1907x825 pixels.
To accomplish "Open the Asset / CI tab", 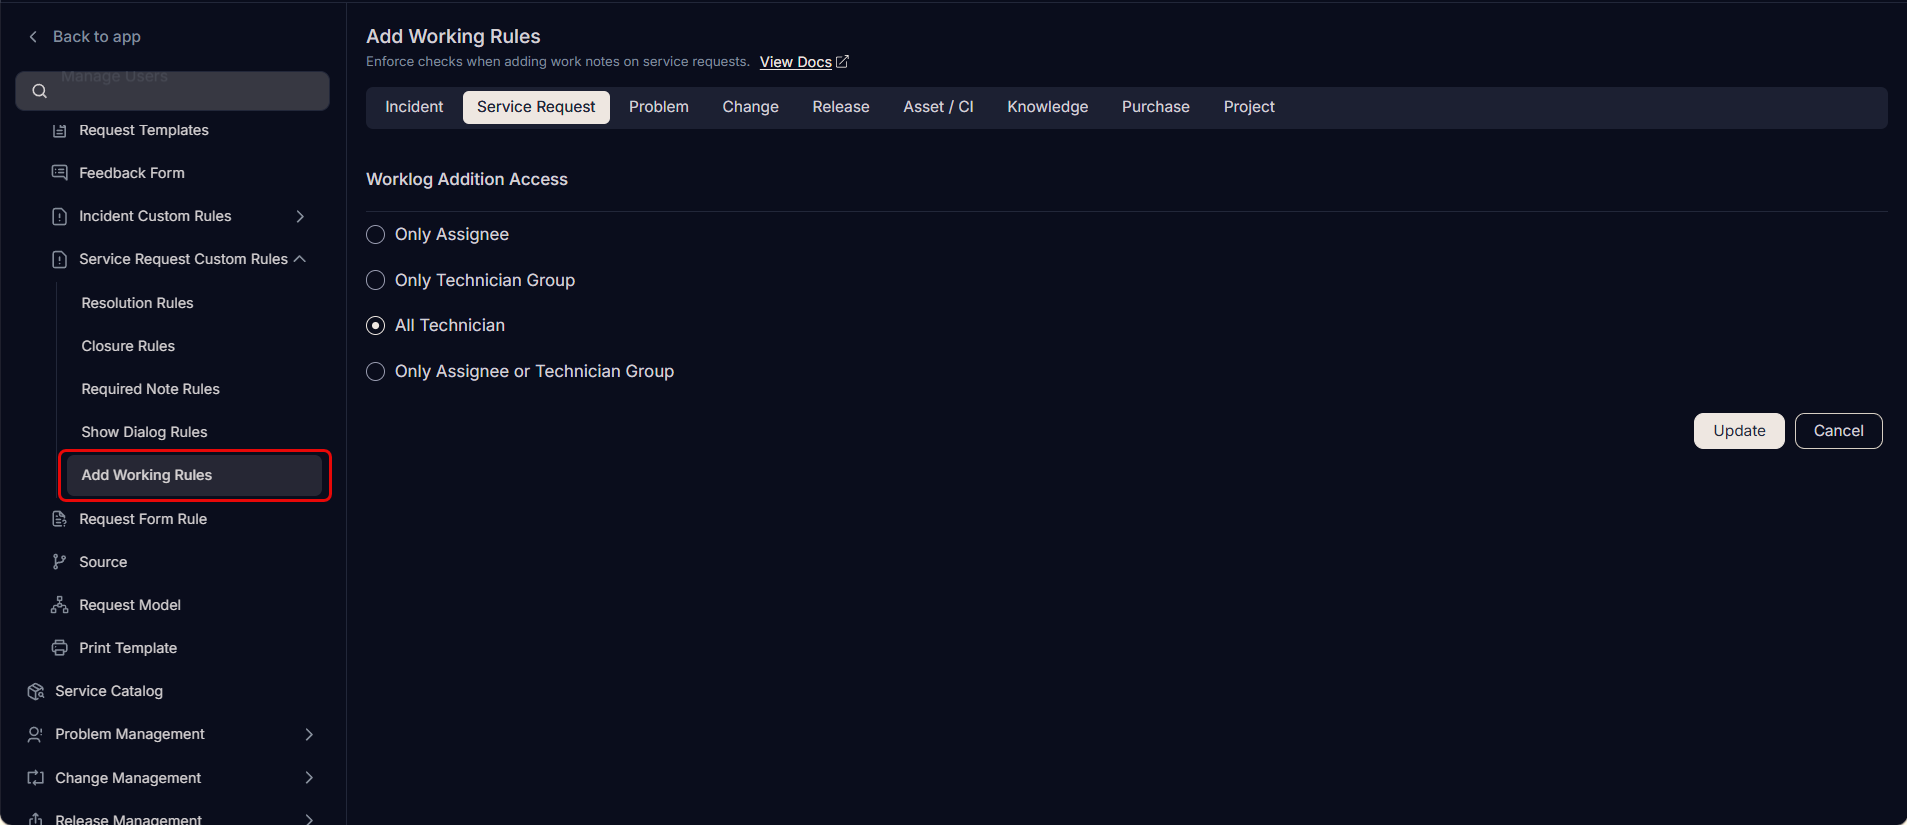I will tap(938, 107).
